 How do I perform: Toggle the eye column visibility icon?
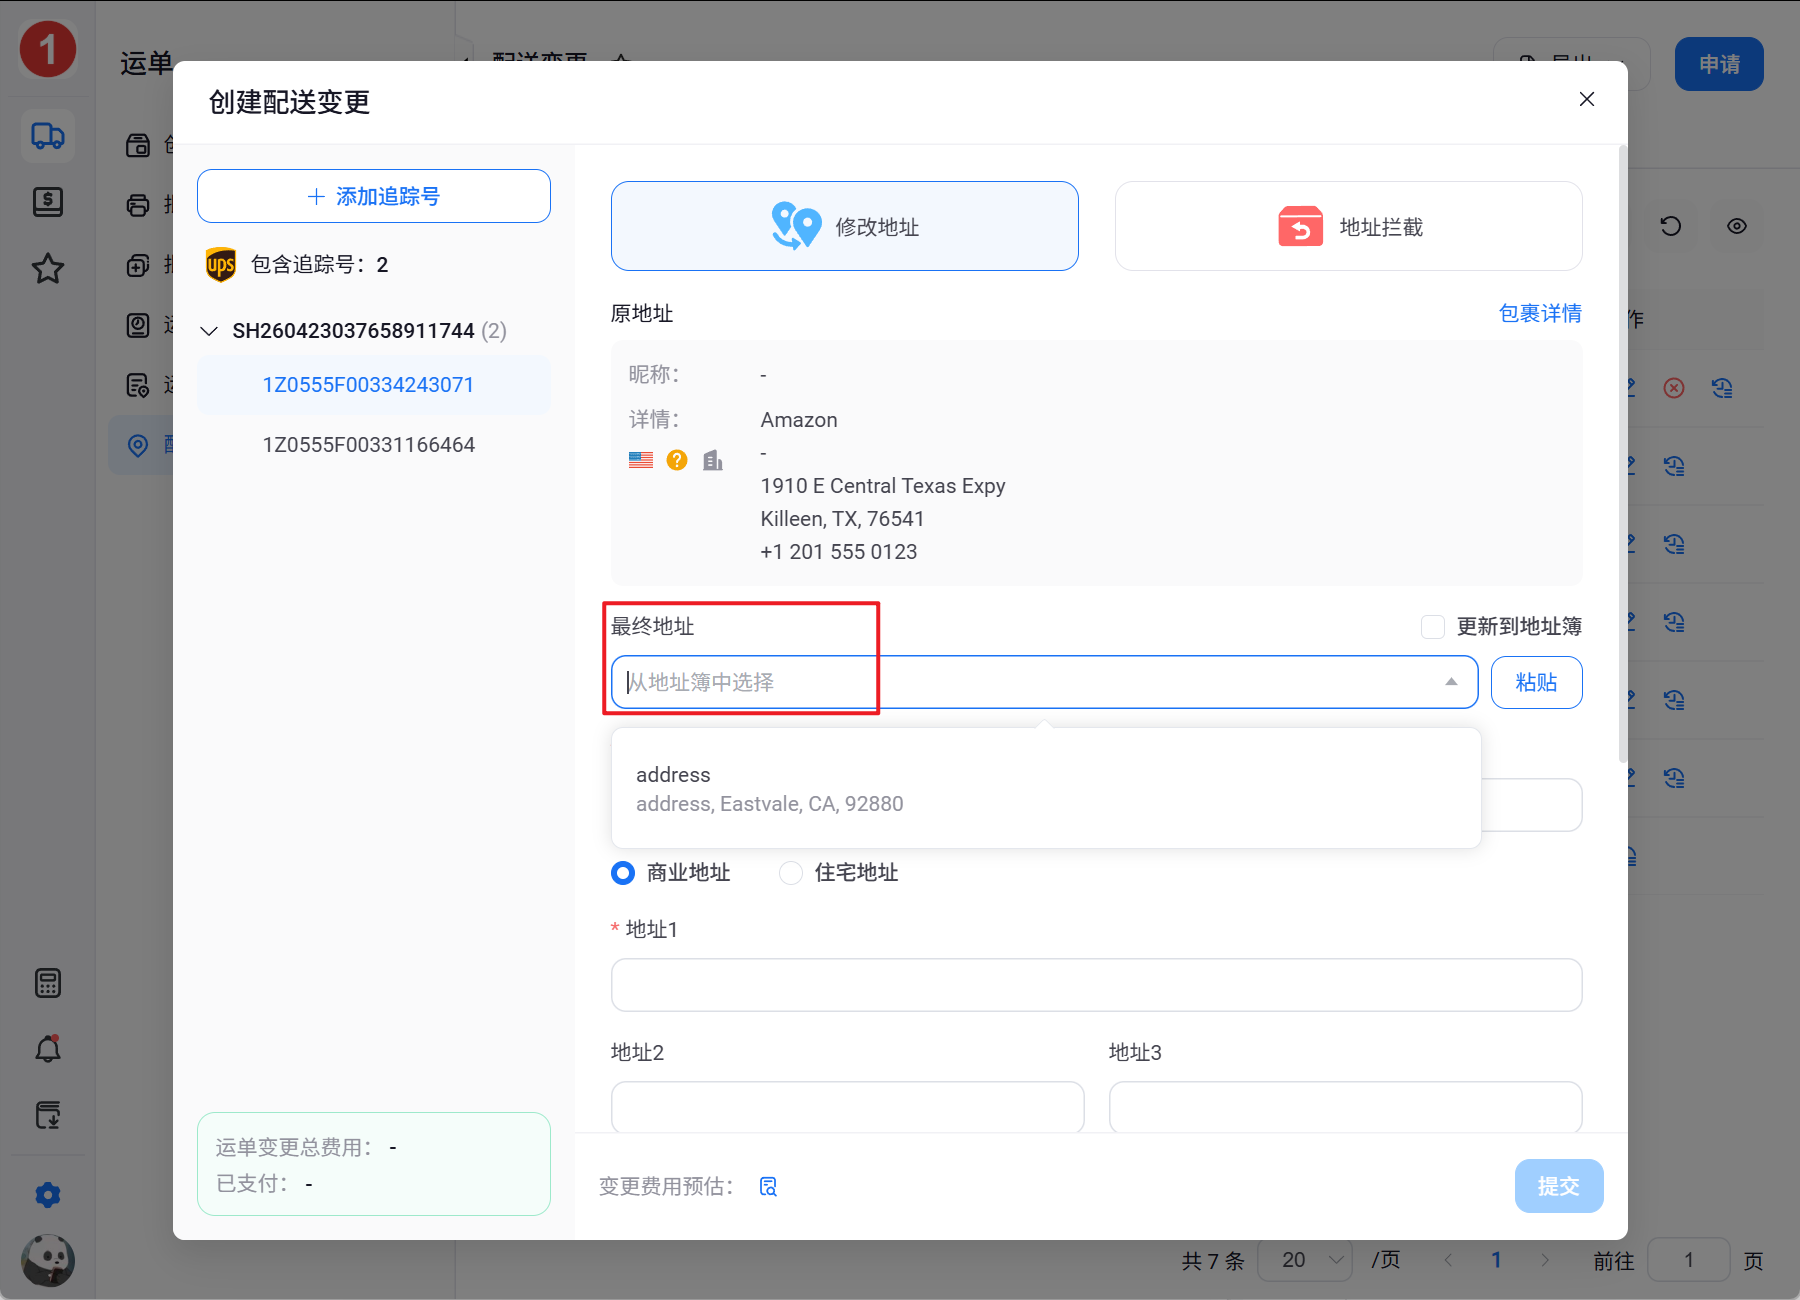point(1737,226)
